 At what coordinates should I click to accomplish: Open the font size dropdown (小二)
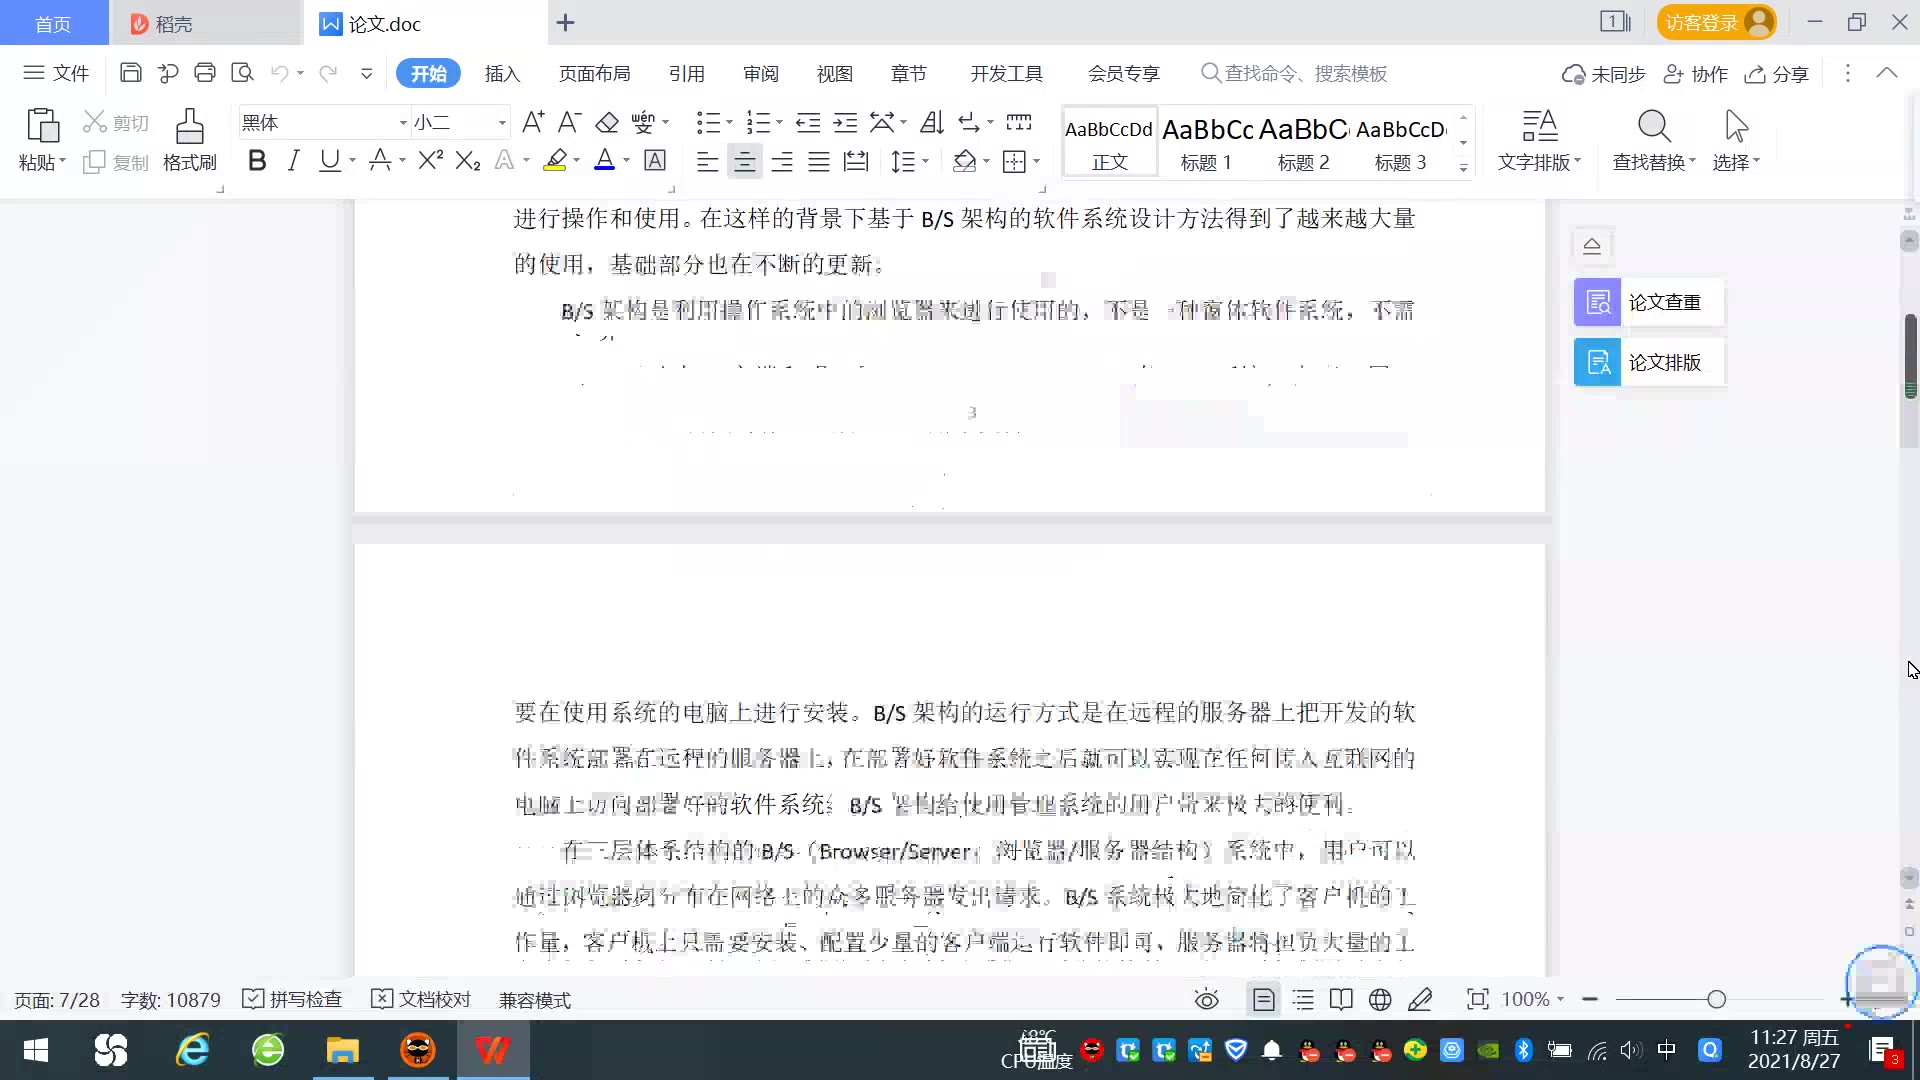tap(502, 123)
